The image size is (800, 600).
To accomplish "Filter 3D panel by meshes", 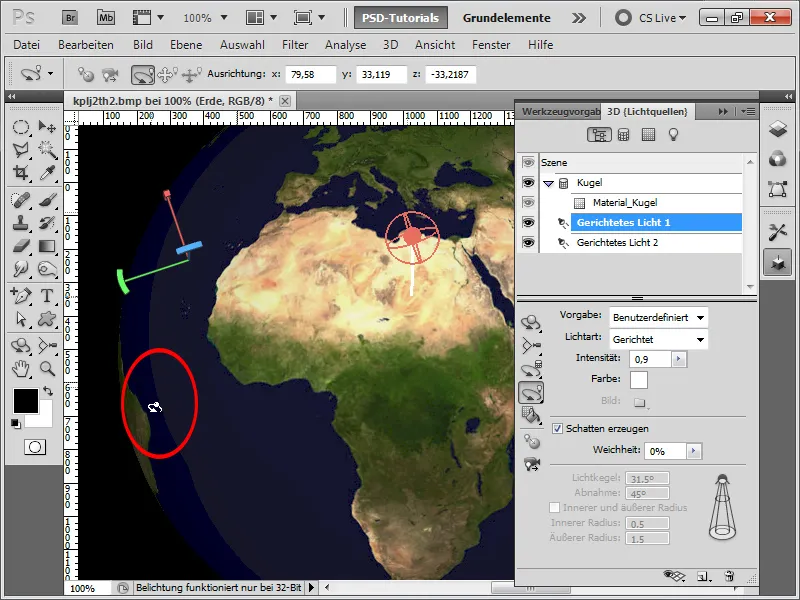I will (x=623, y=135).
